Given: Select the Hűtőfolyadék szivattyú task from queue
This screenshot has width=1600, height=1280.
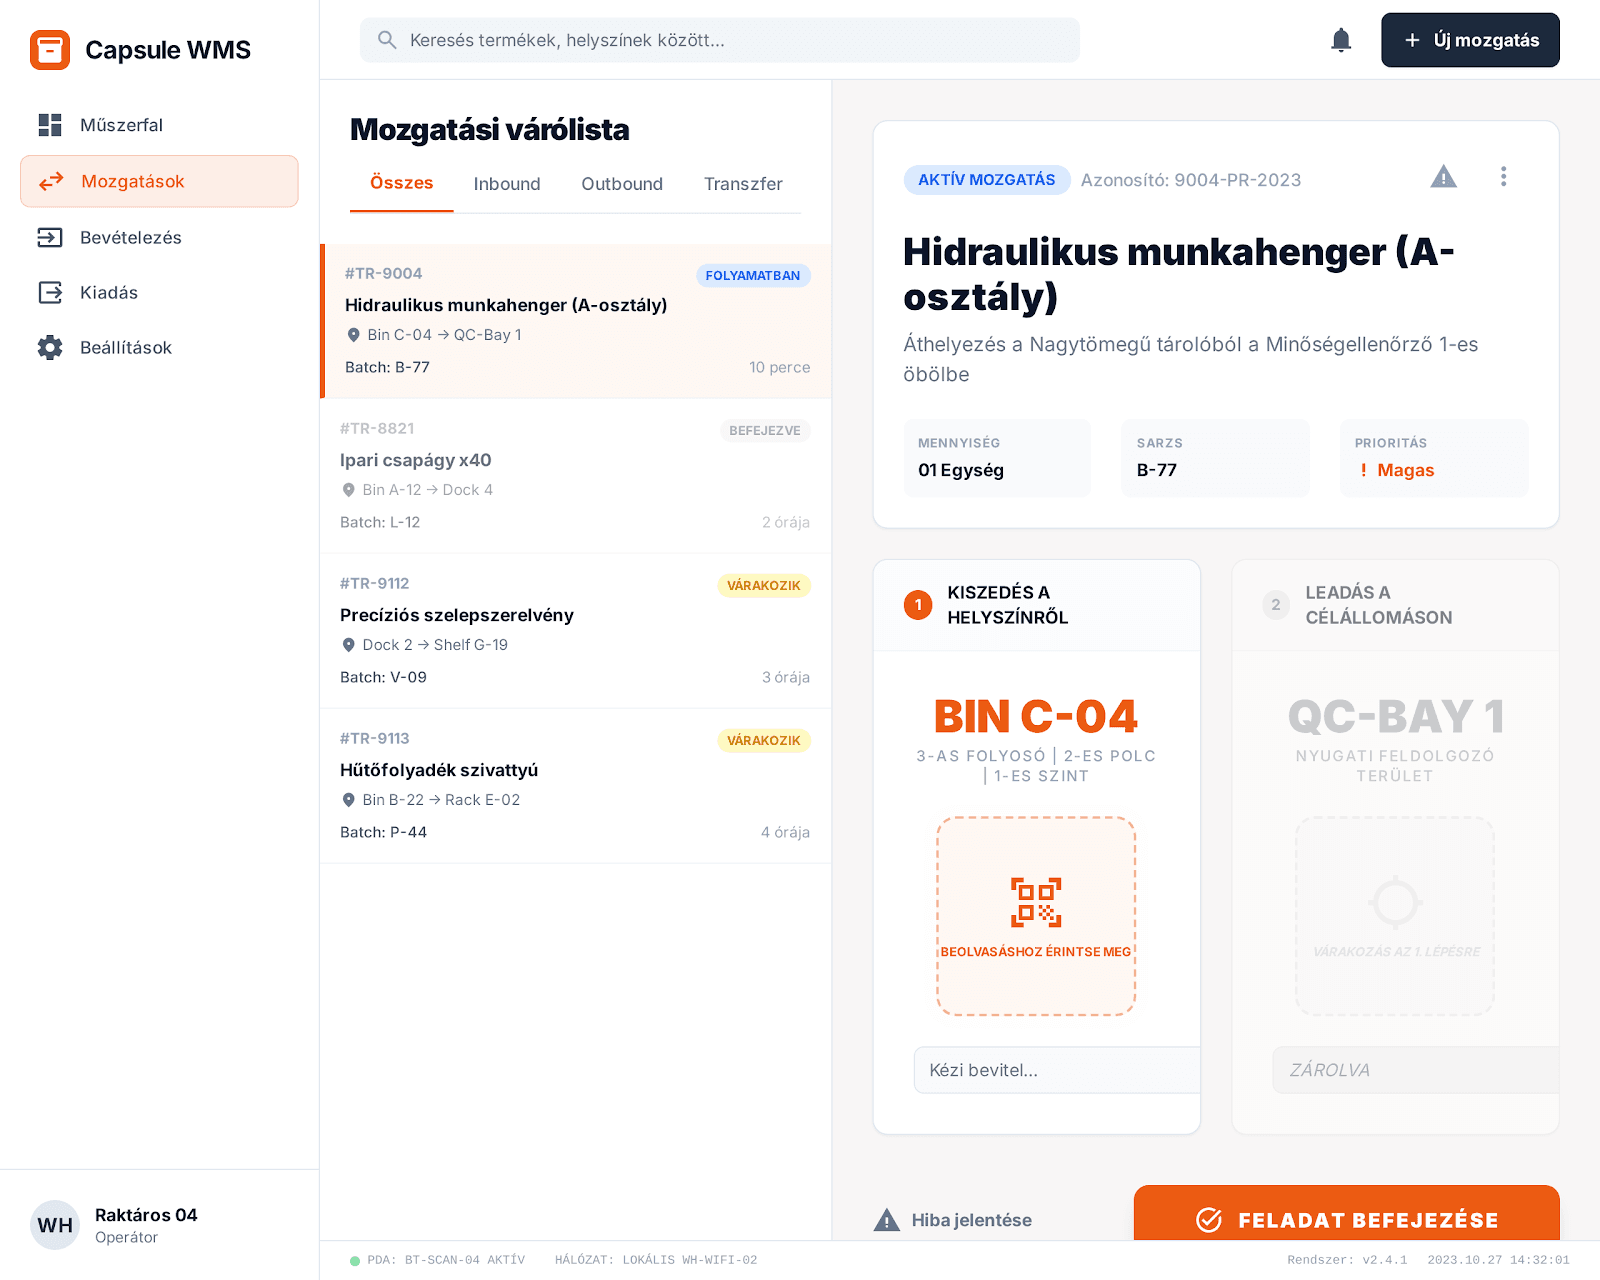Looking at the screenshot, I should 575,785.
